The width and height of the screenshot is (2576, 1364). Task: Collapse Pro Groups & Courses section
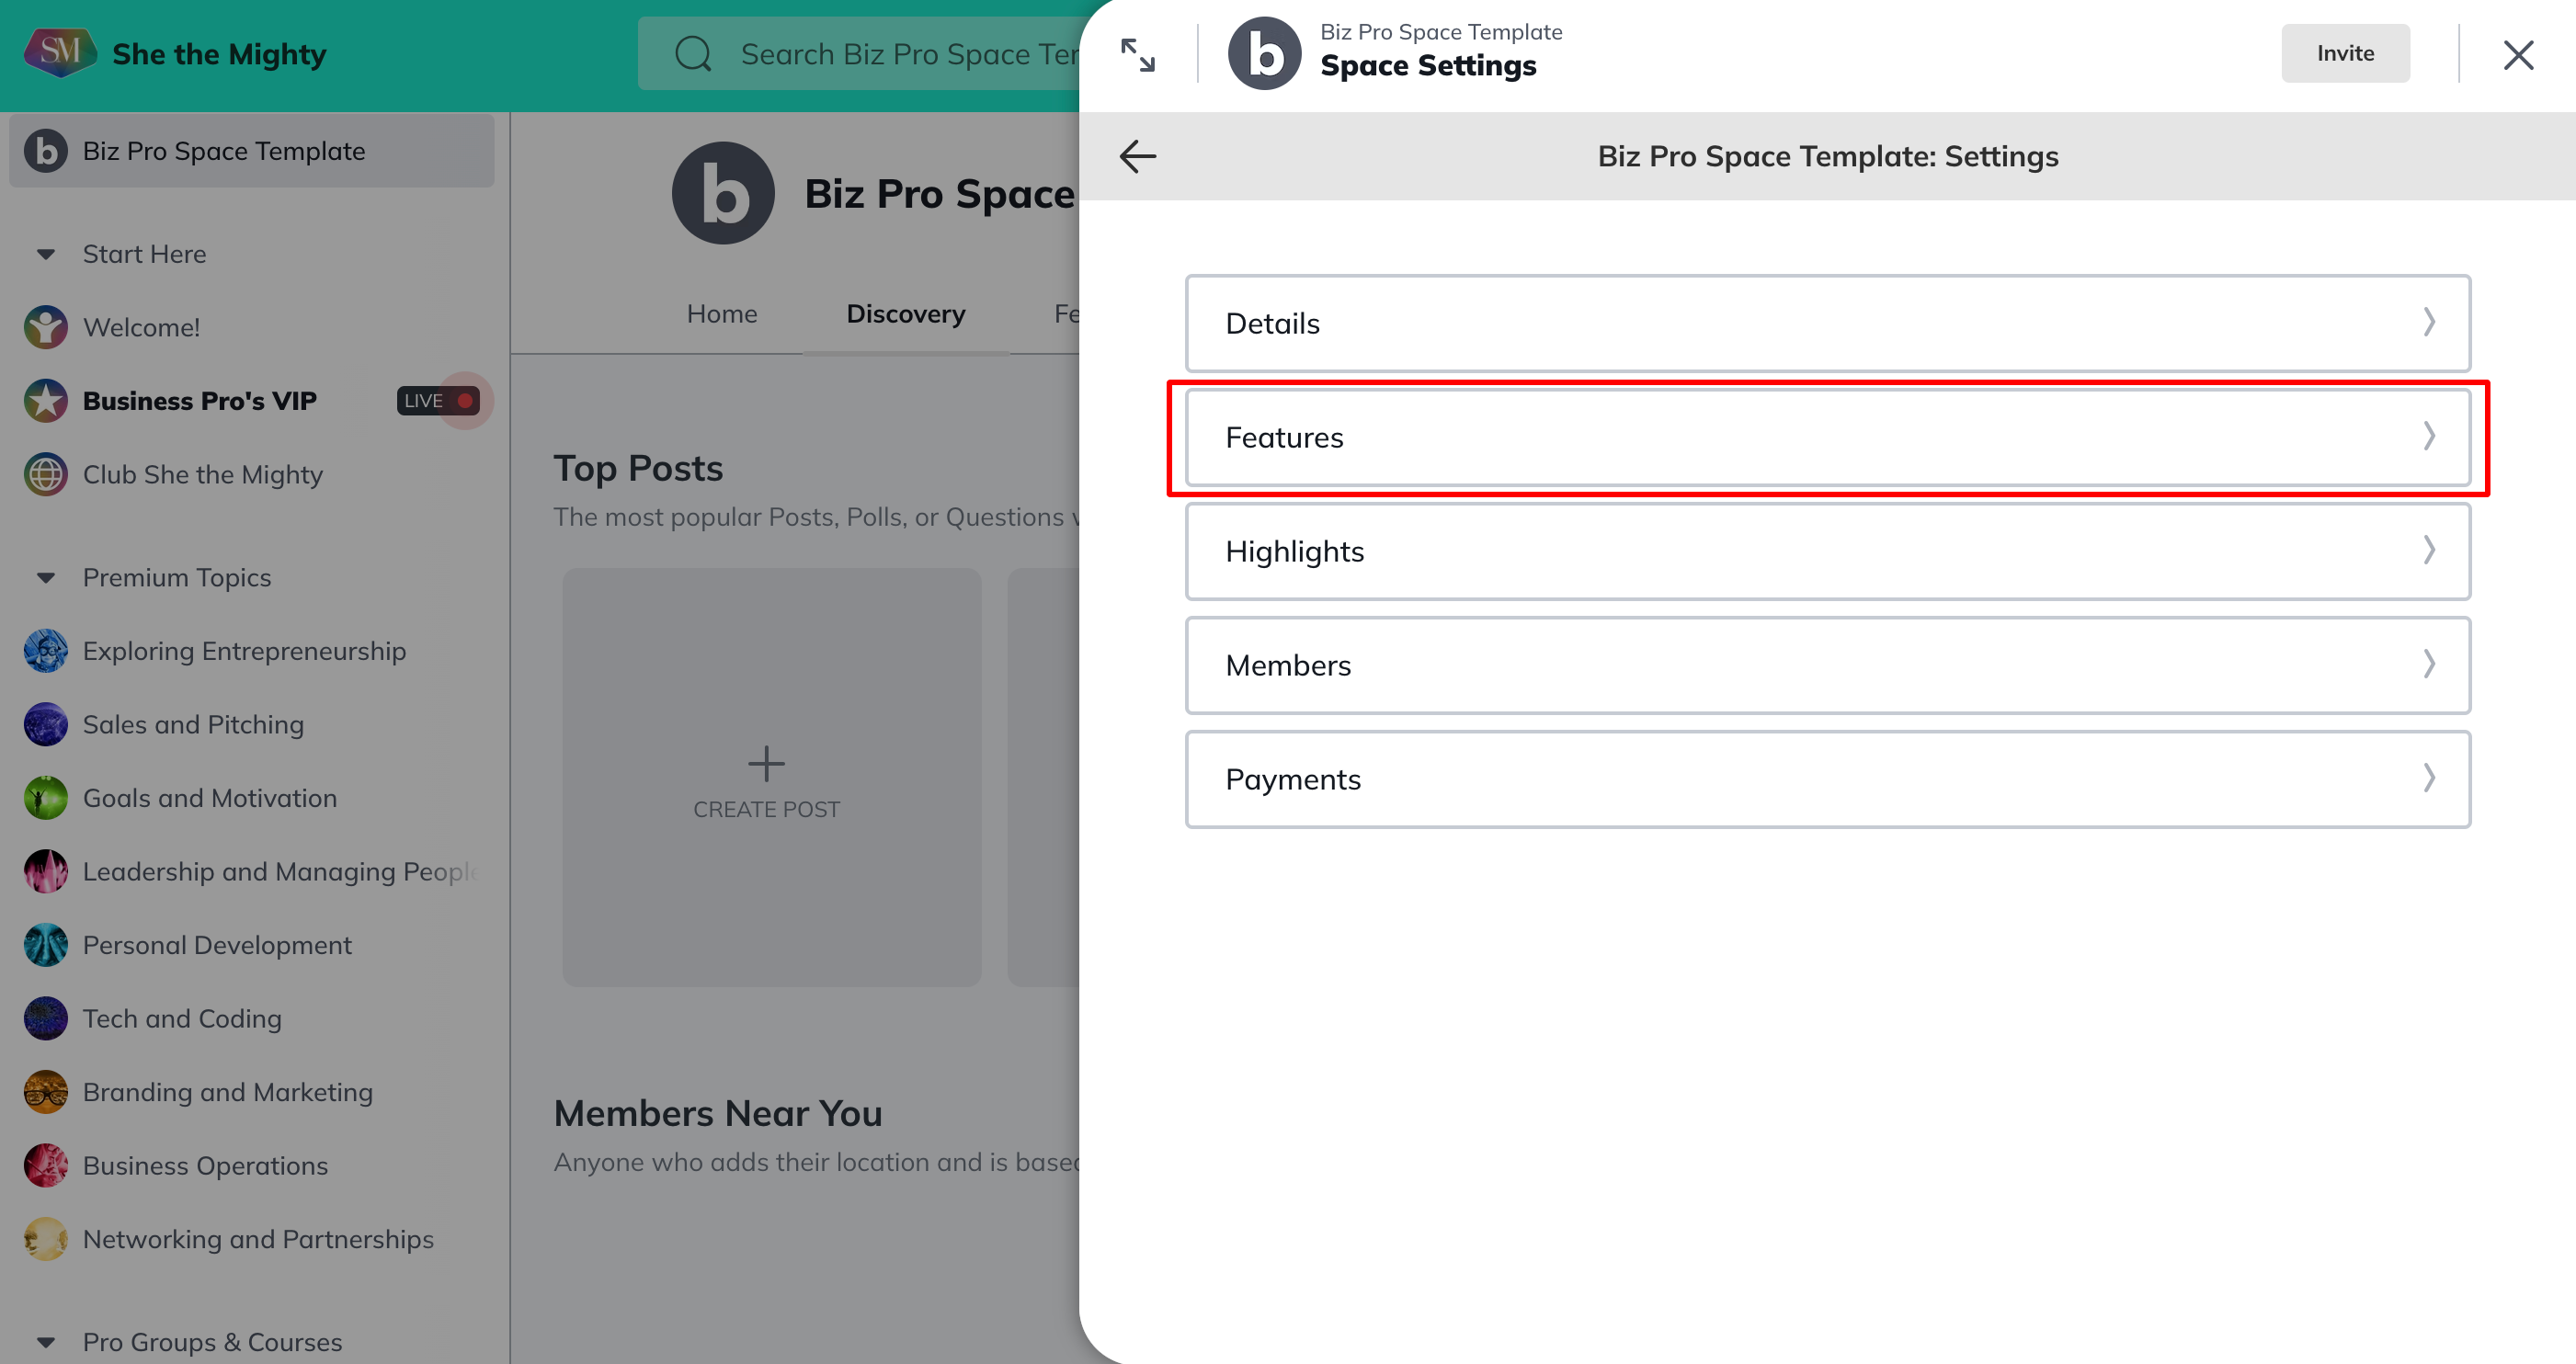46,1342
